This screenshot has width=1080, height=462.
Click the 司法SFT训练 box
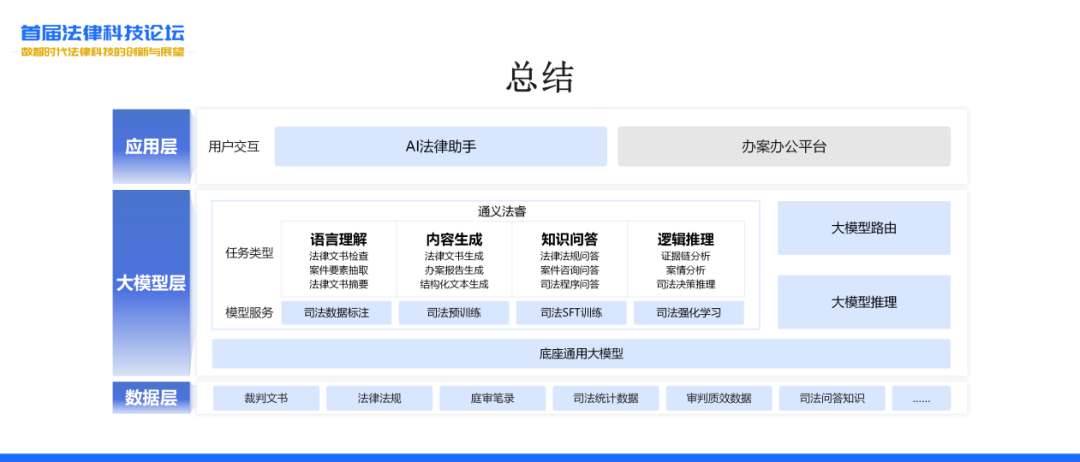click(572, 313)
